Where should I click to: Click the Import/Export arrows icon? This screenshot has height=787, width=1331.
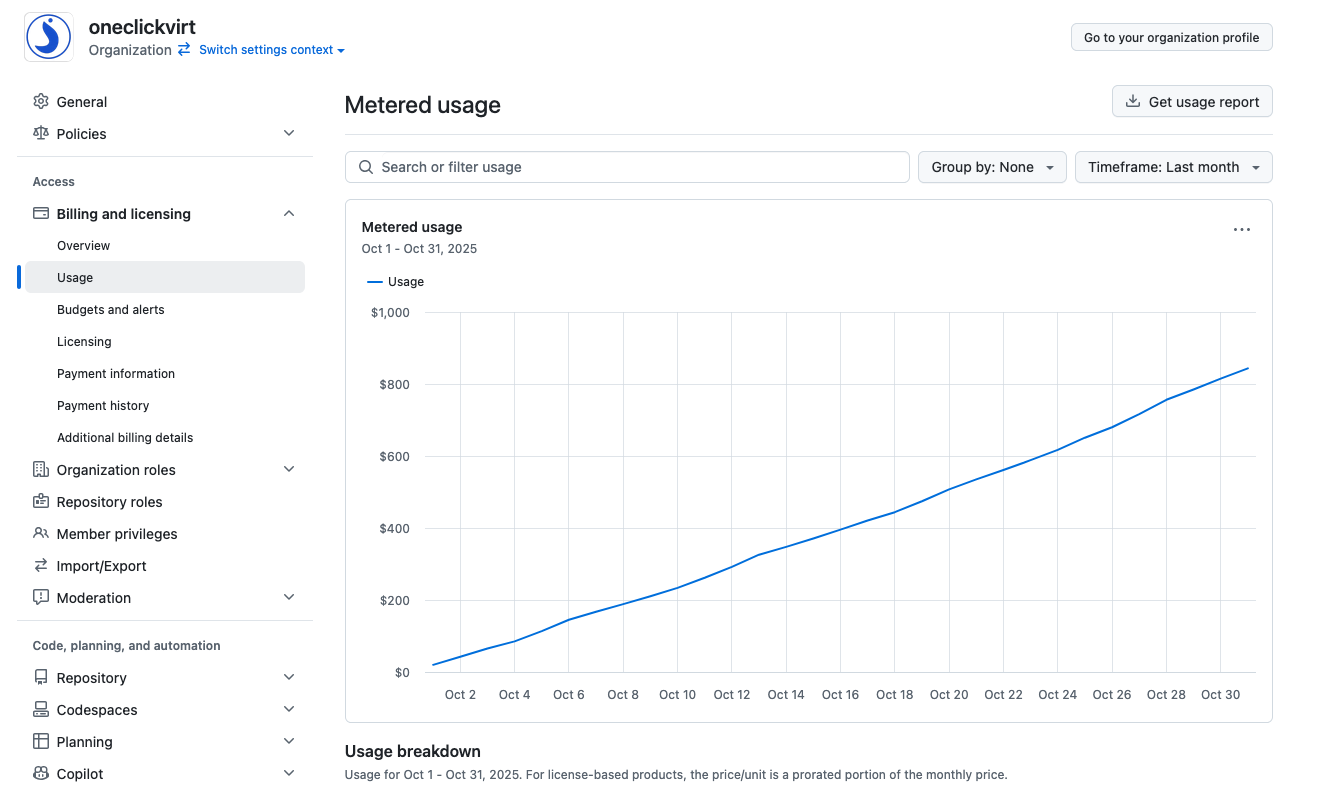tap(41, 566)
